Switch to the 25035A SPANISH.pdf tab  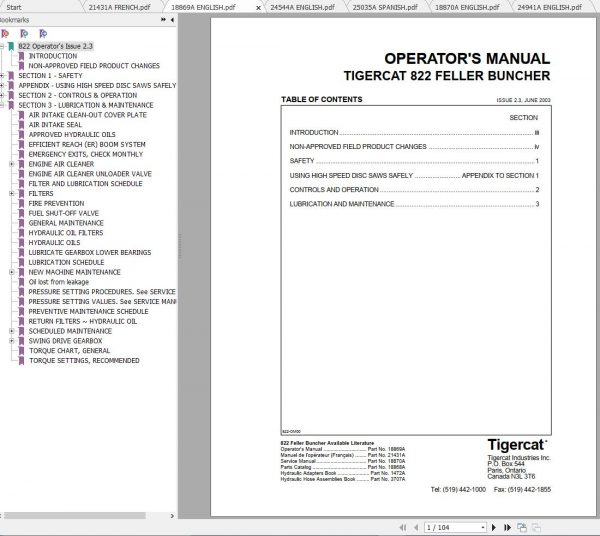point(385,7)
